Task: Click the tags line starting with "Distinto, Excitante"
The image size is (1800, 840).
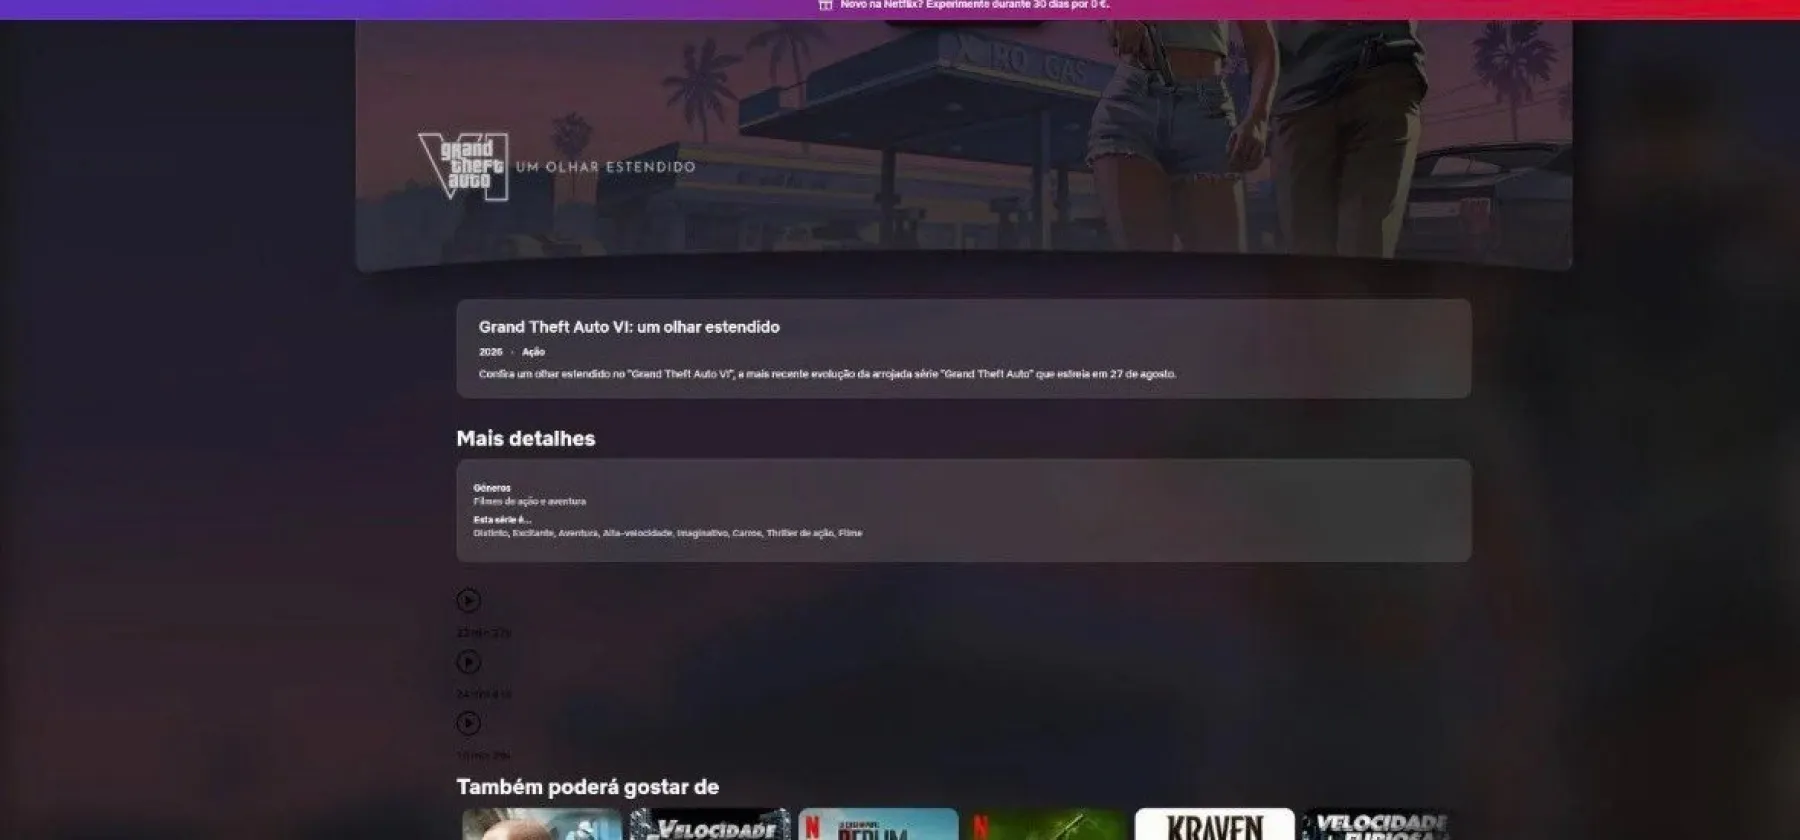Action: [x=667, y=533]
